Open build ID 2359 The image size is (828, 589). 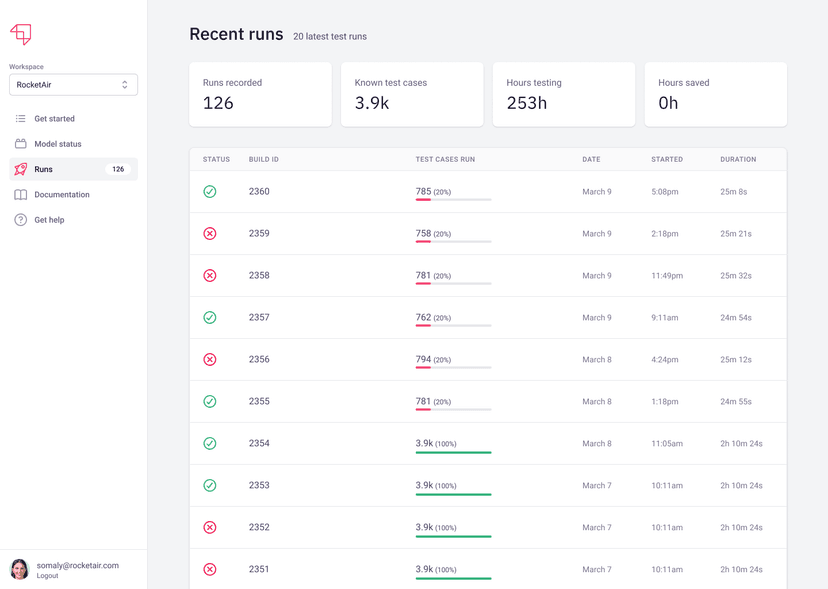point(259,233)
